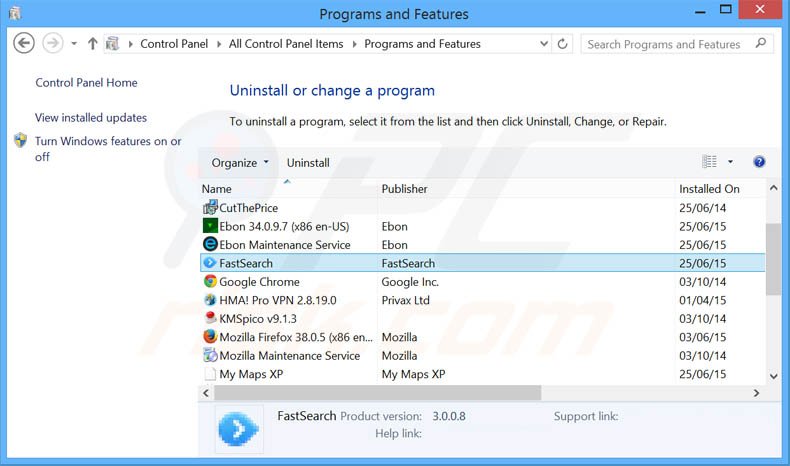
Task: Select the FastSearch row icon
Action: click(x=210, y=262)
